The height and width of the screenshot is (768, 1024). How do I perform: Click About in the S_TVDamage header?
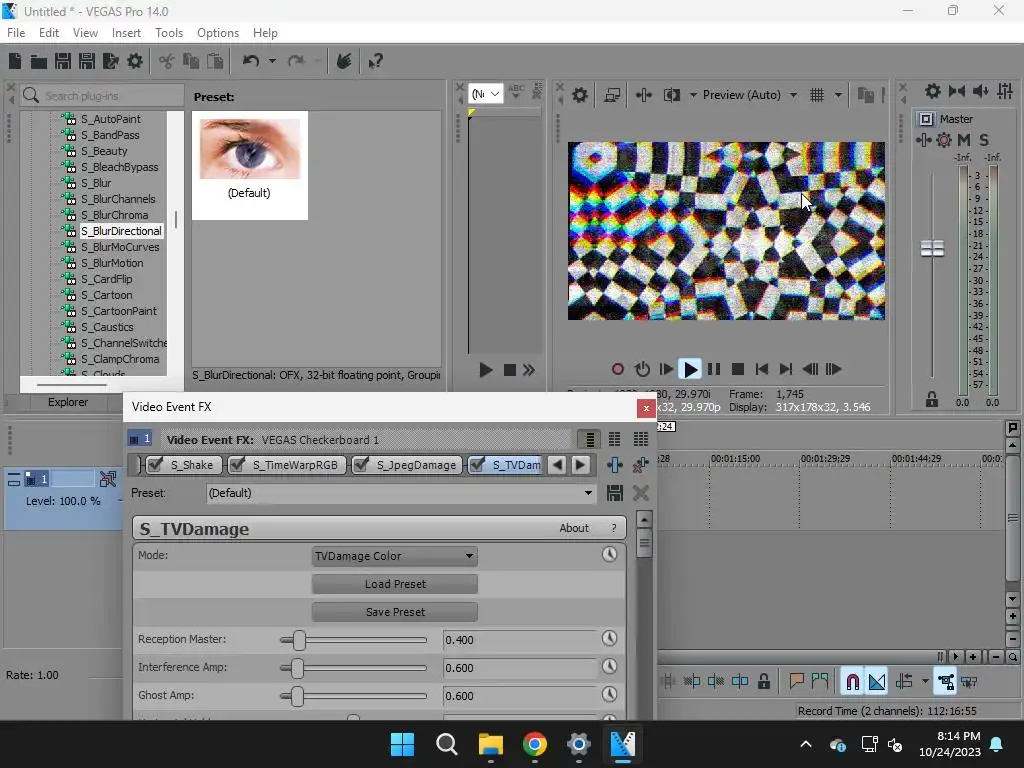pyautogui.click(x=573, y=528)
